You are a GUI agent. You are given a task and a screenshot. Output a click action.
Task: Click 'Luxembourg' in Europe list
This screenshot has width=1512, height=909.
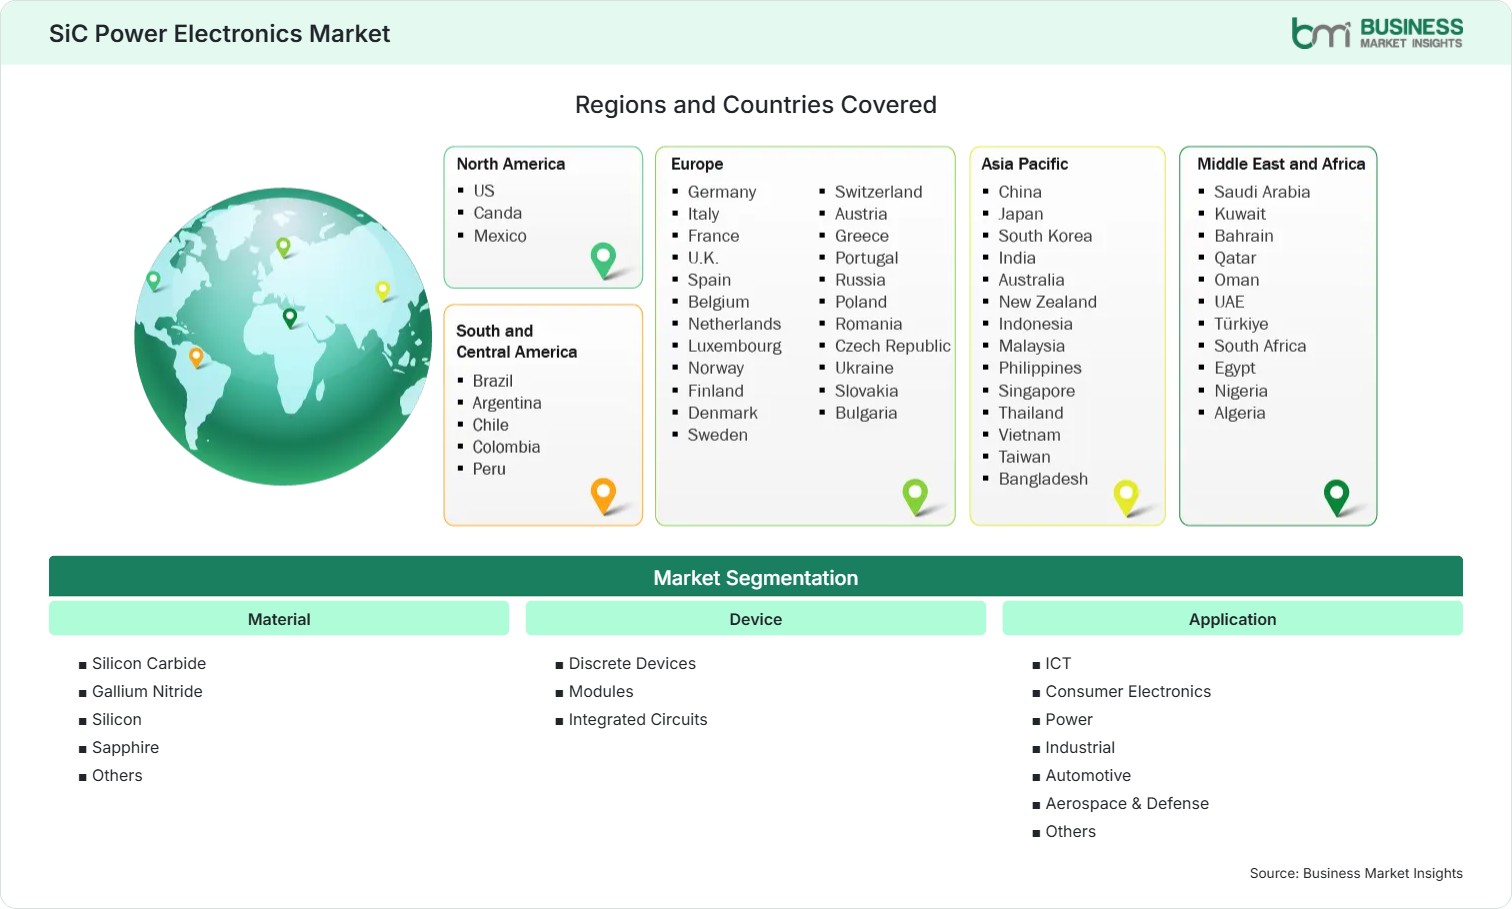[735, 346]
